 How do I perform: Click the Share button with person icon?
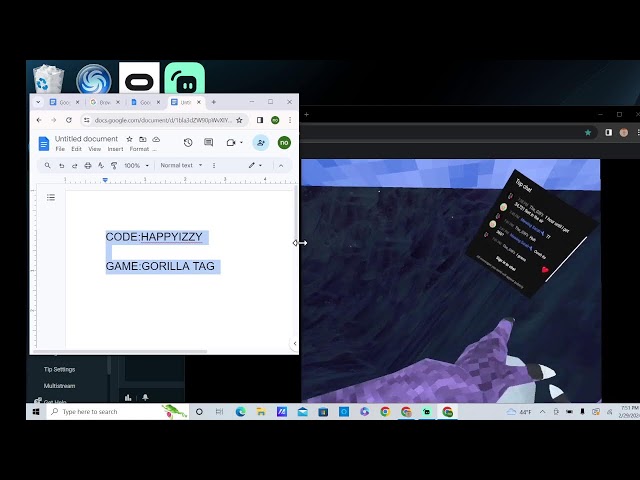click(261, 143)
